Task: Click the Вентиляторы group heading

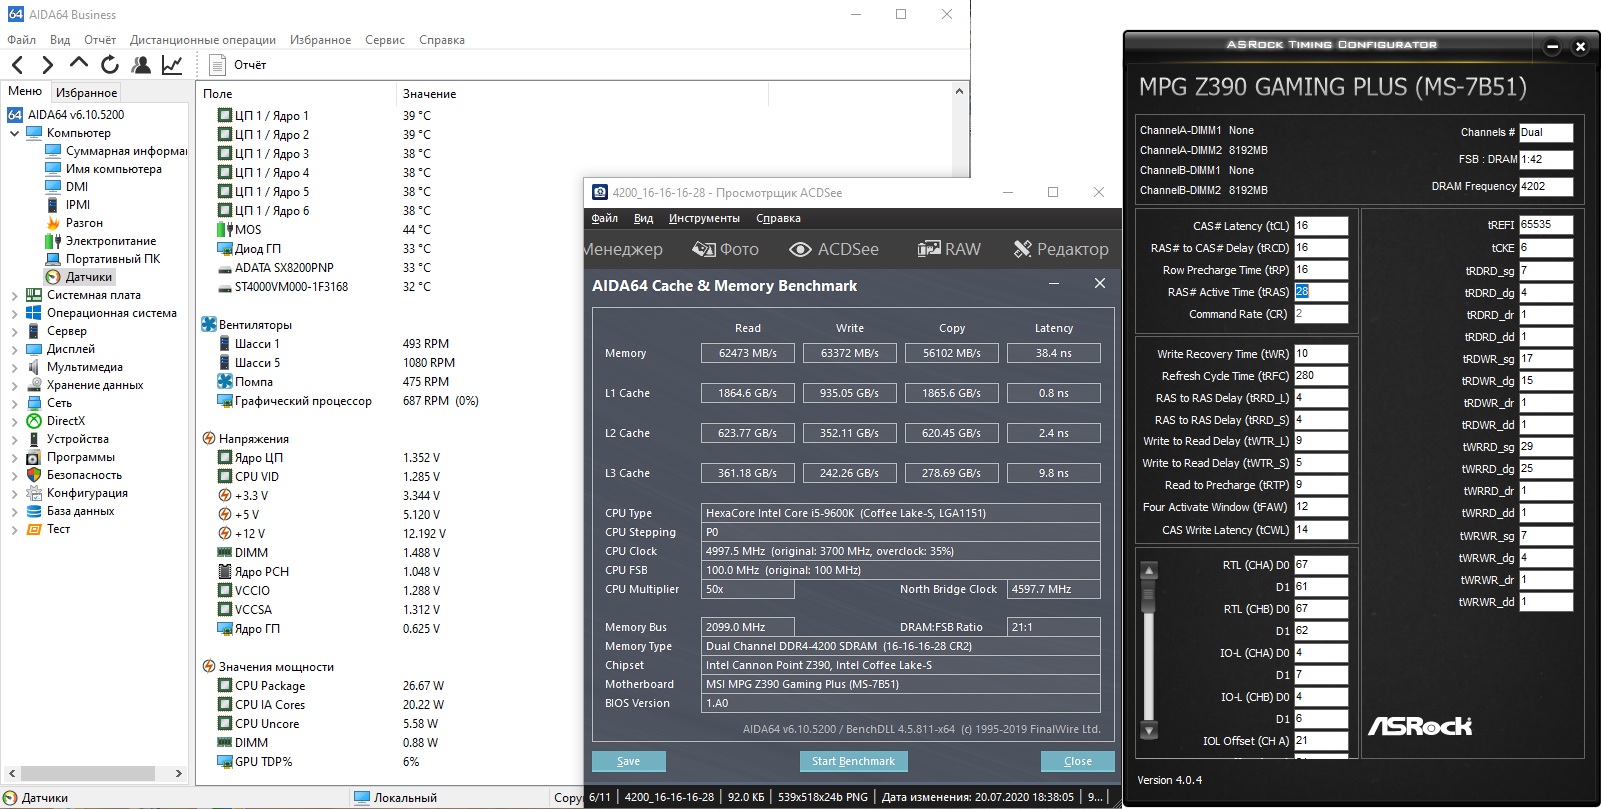Action: 247,325
